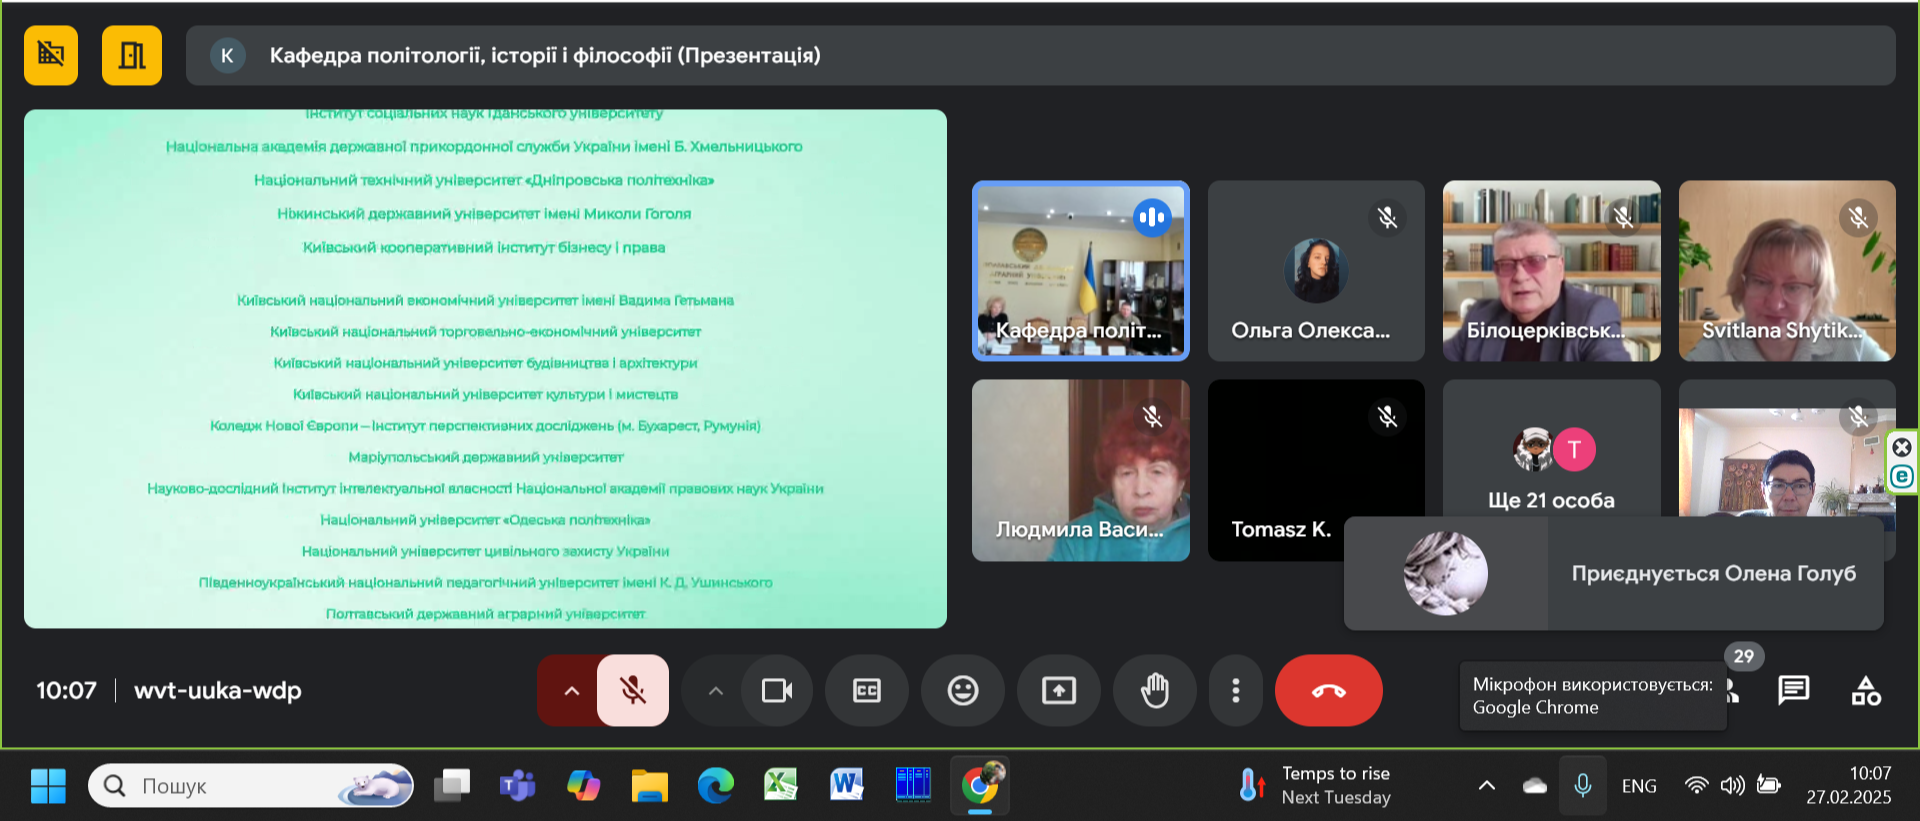Turn on the camera
1920x821 pixels.
pyautogui.click(x=776, y=690)
